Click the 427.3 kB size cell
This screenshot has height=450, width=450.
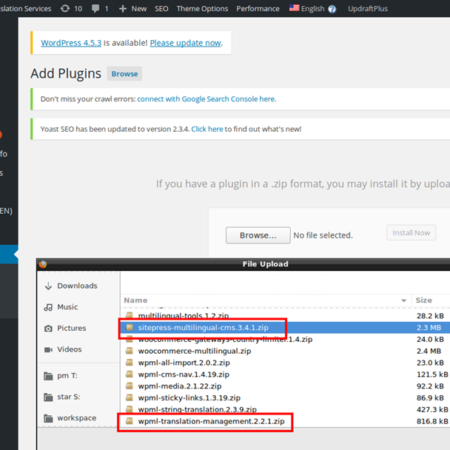coord(432,409)
